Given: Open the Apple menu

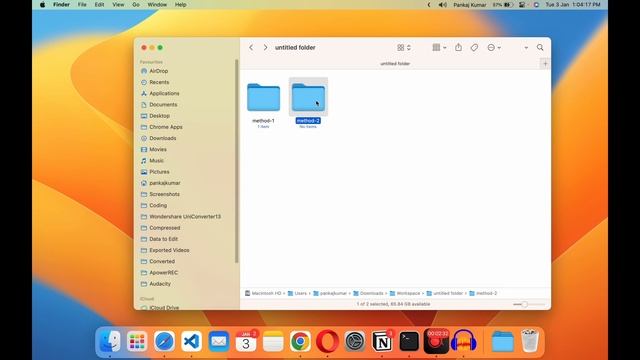Looking at the screenshot, I should pos(42,5).
